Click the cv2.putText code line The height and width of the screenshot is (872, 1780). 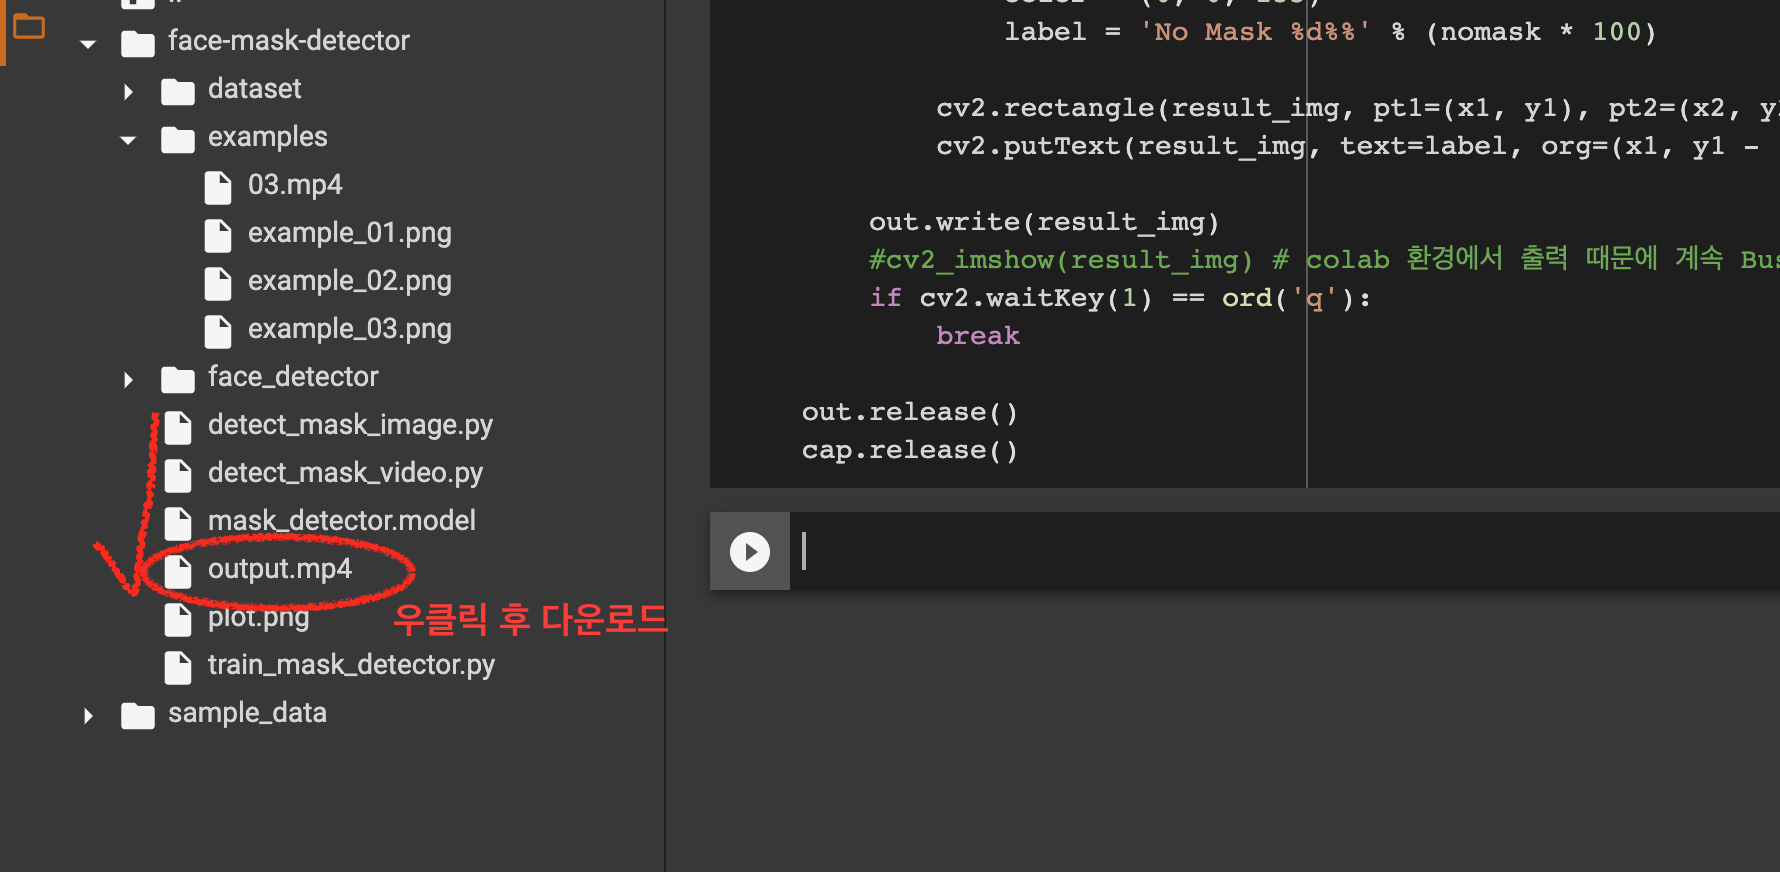[x=1348, y=146]
